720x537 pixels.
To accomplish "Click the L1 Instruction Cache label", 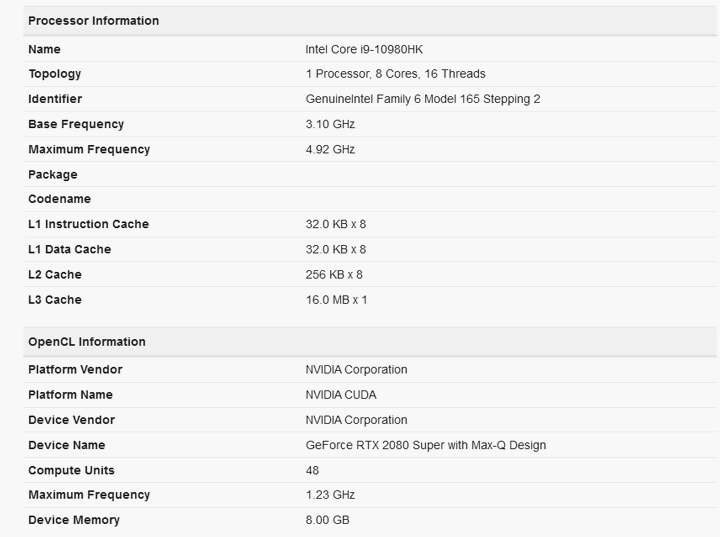I will click(x=88, y=224).
